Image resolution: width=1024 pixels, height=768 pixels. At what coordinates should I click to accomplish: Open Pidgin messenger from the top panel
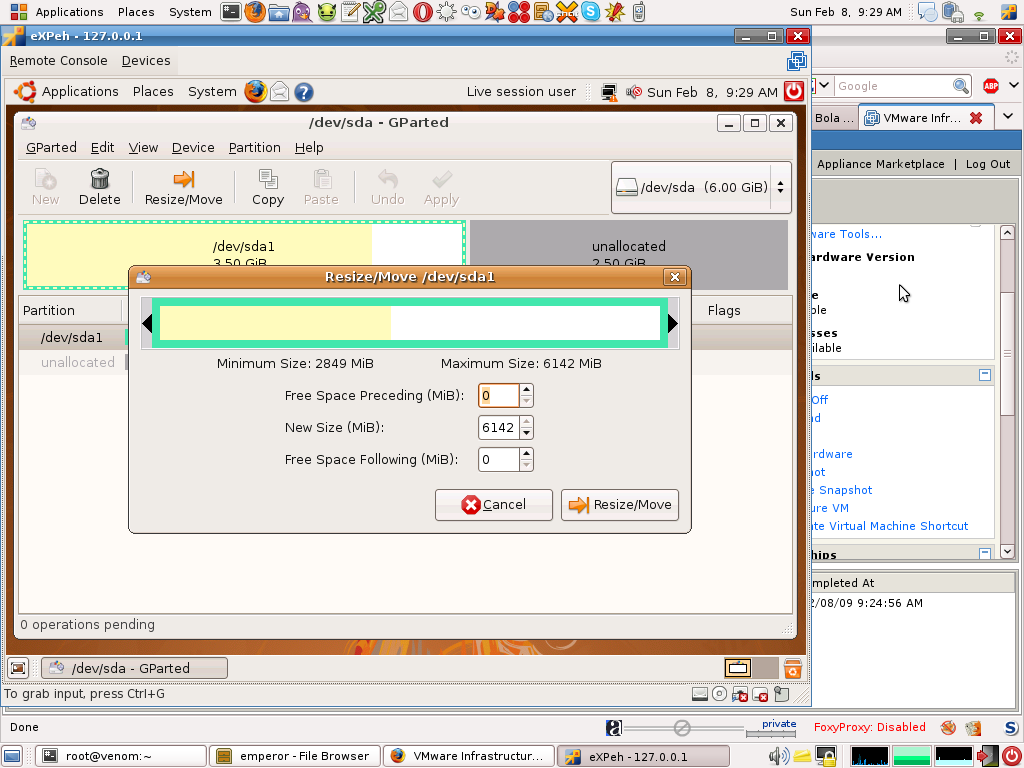click(x=302, y=12)
